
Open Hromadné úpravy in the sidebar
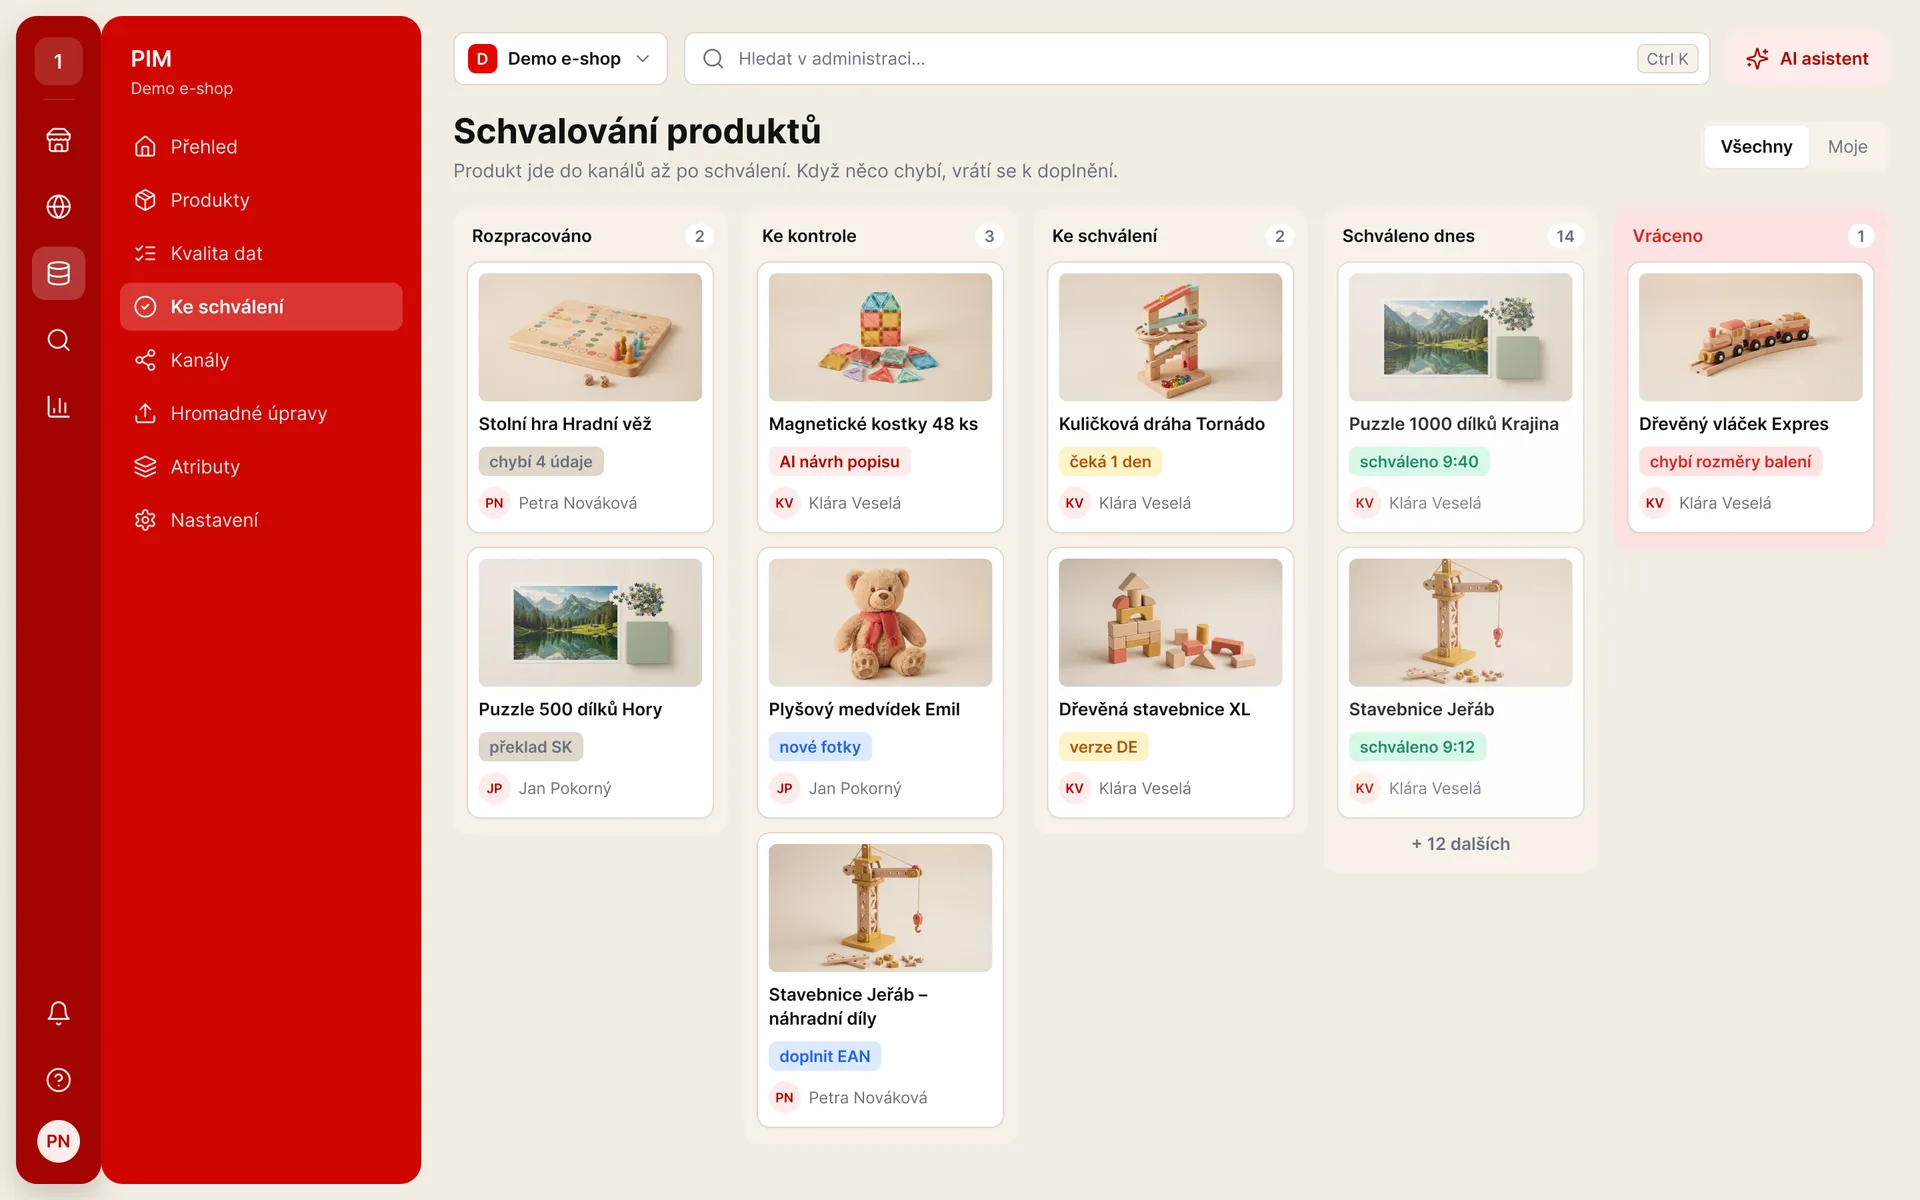[261, 413]
